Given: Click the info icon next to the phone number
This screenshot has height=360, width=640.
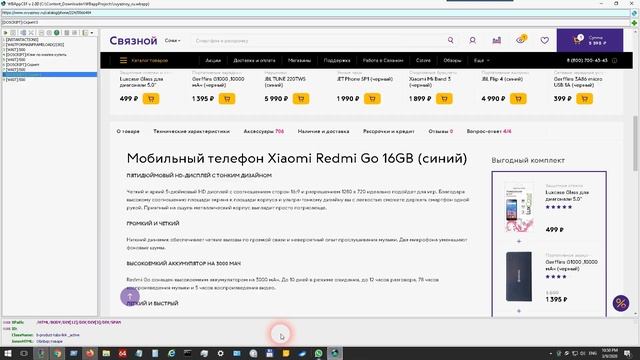Looking at the screenshot, I should point(614,60).
